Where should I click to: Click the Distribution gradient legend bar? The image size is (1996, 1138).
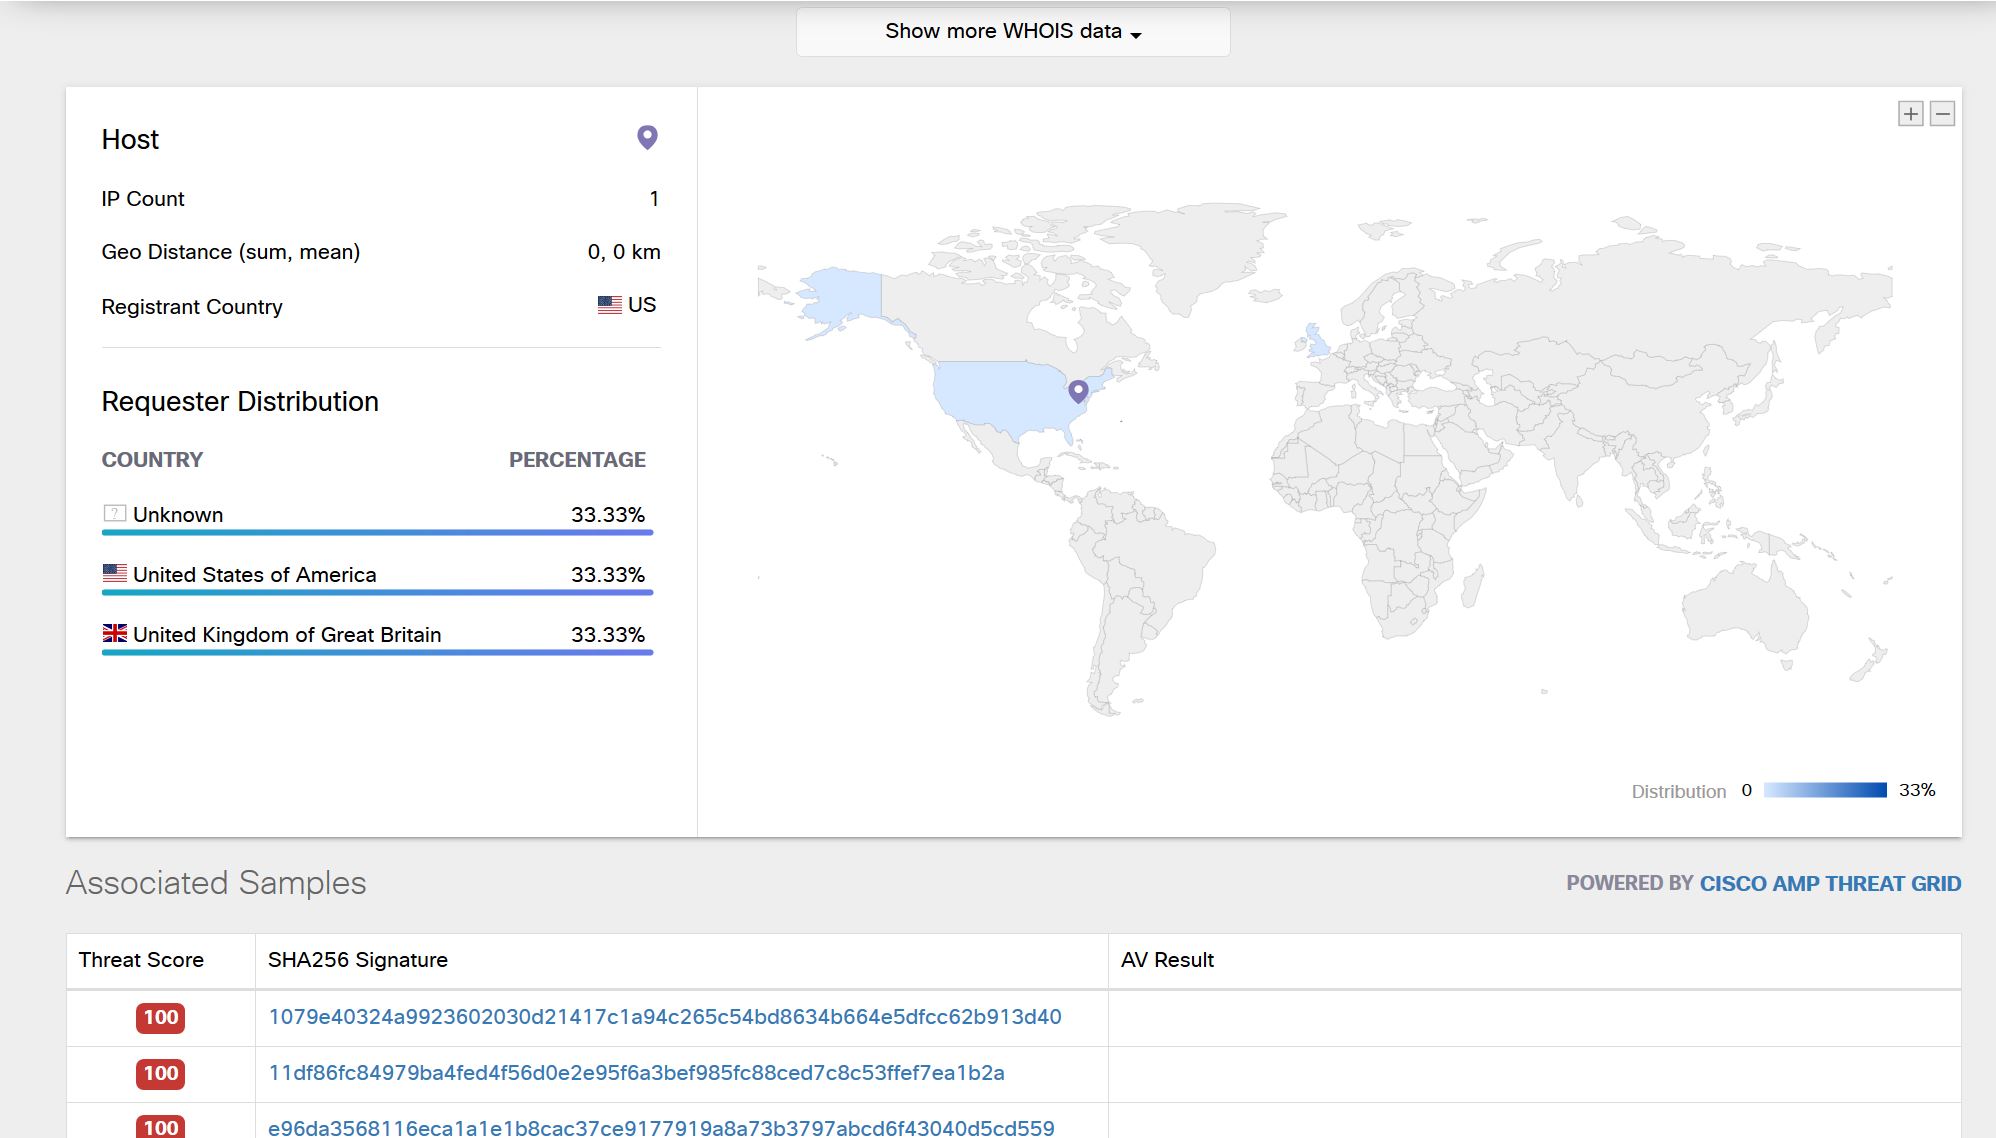(x=1824, y=790)
